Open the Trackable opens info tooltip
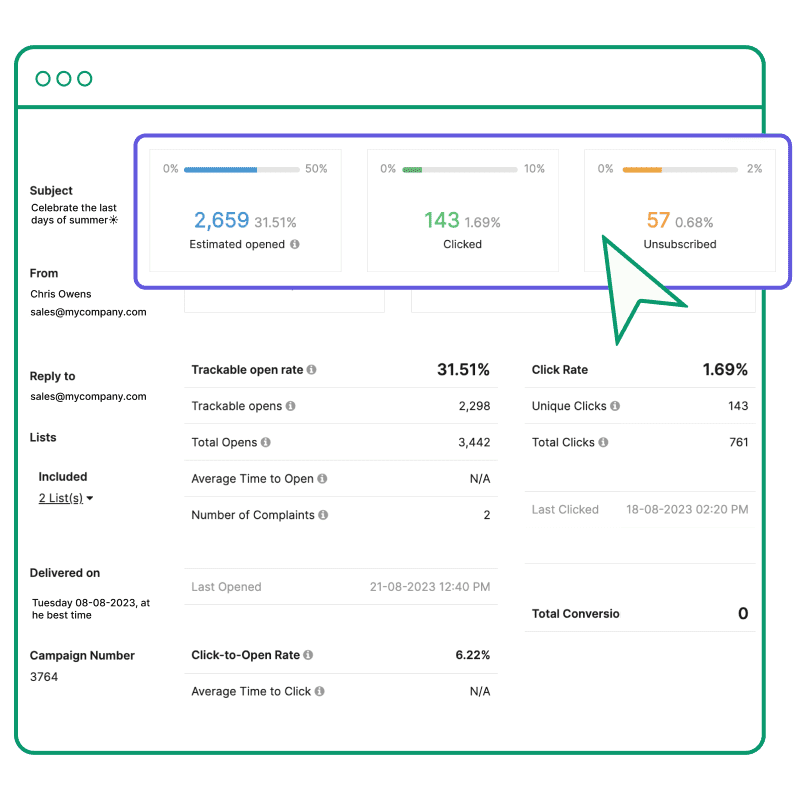Screen dimensions: 801x800 tap(291, 405)
